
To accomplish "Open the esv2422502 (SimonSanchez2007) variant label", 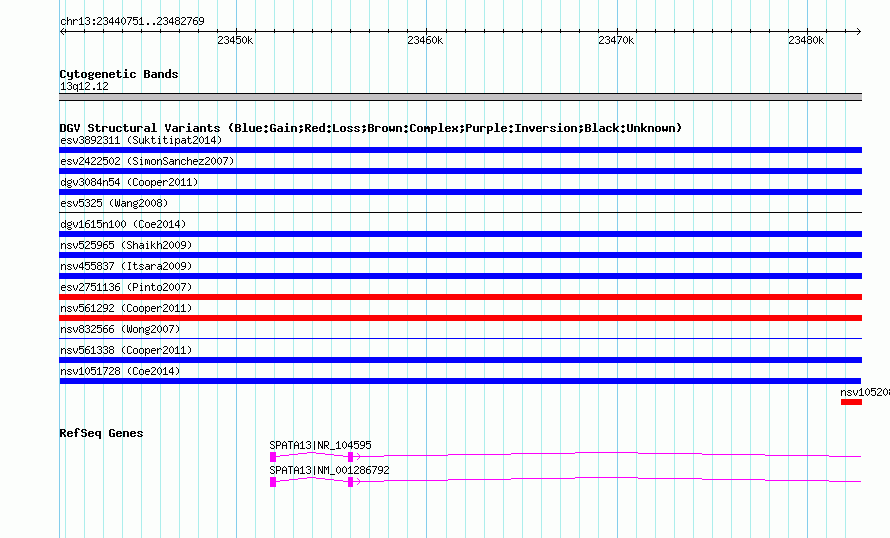I will tap(147, 161).
